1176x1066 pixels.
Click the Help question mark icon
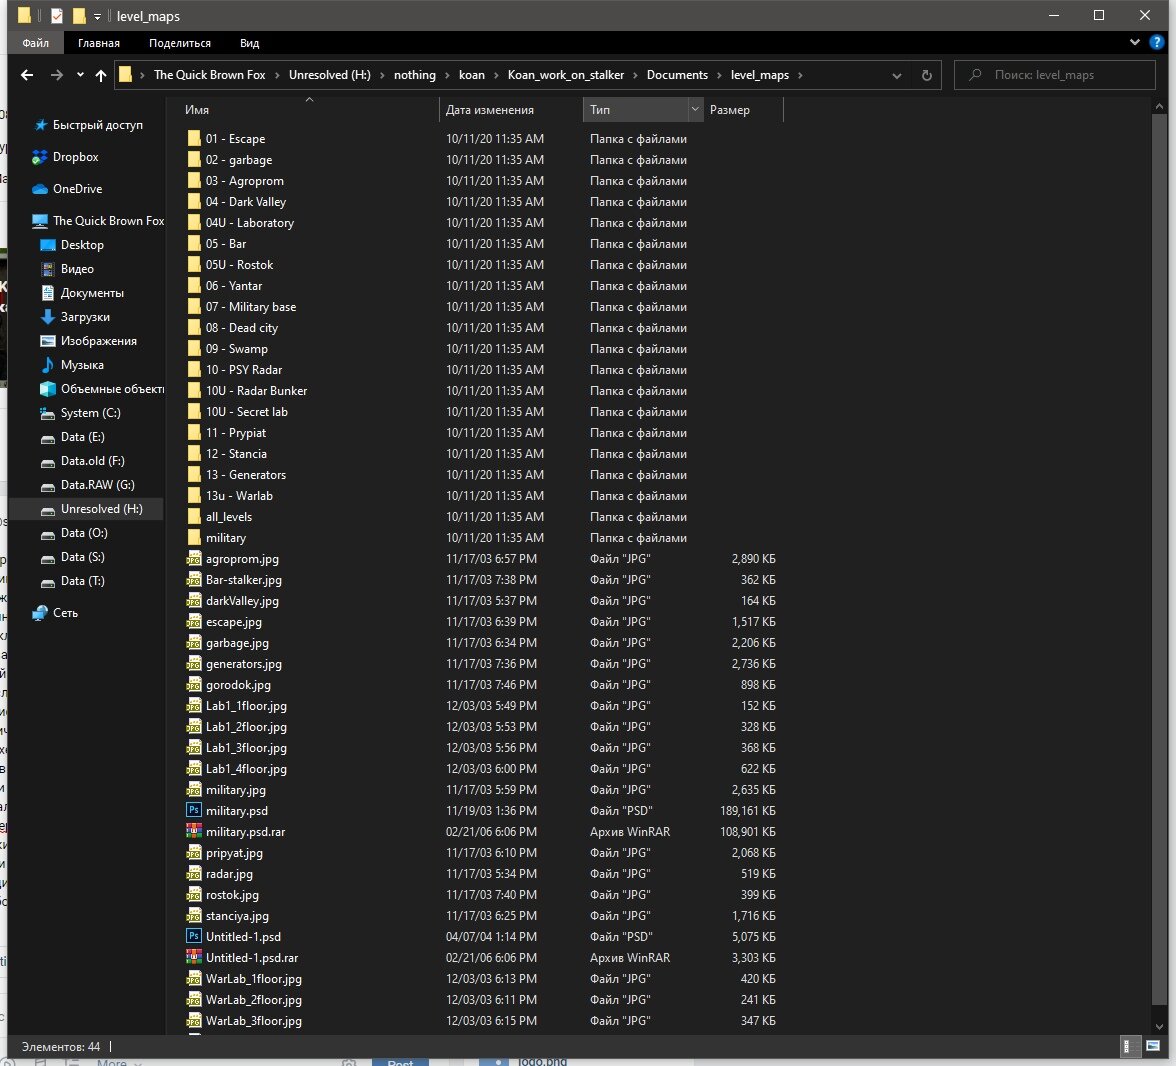[1156, 43]
